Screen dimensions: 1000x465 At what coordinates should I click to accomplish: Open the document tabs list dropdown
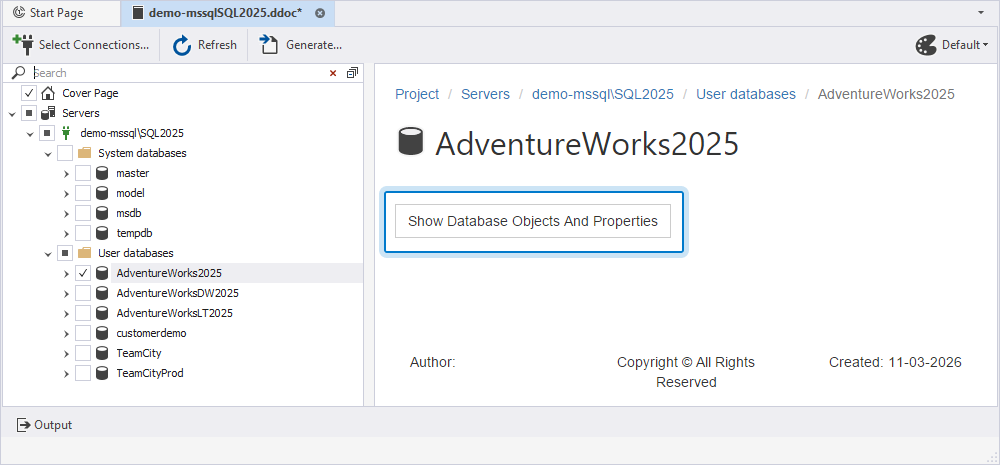tap(980, 13)
